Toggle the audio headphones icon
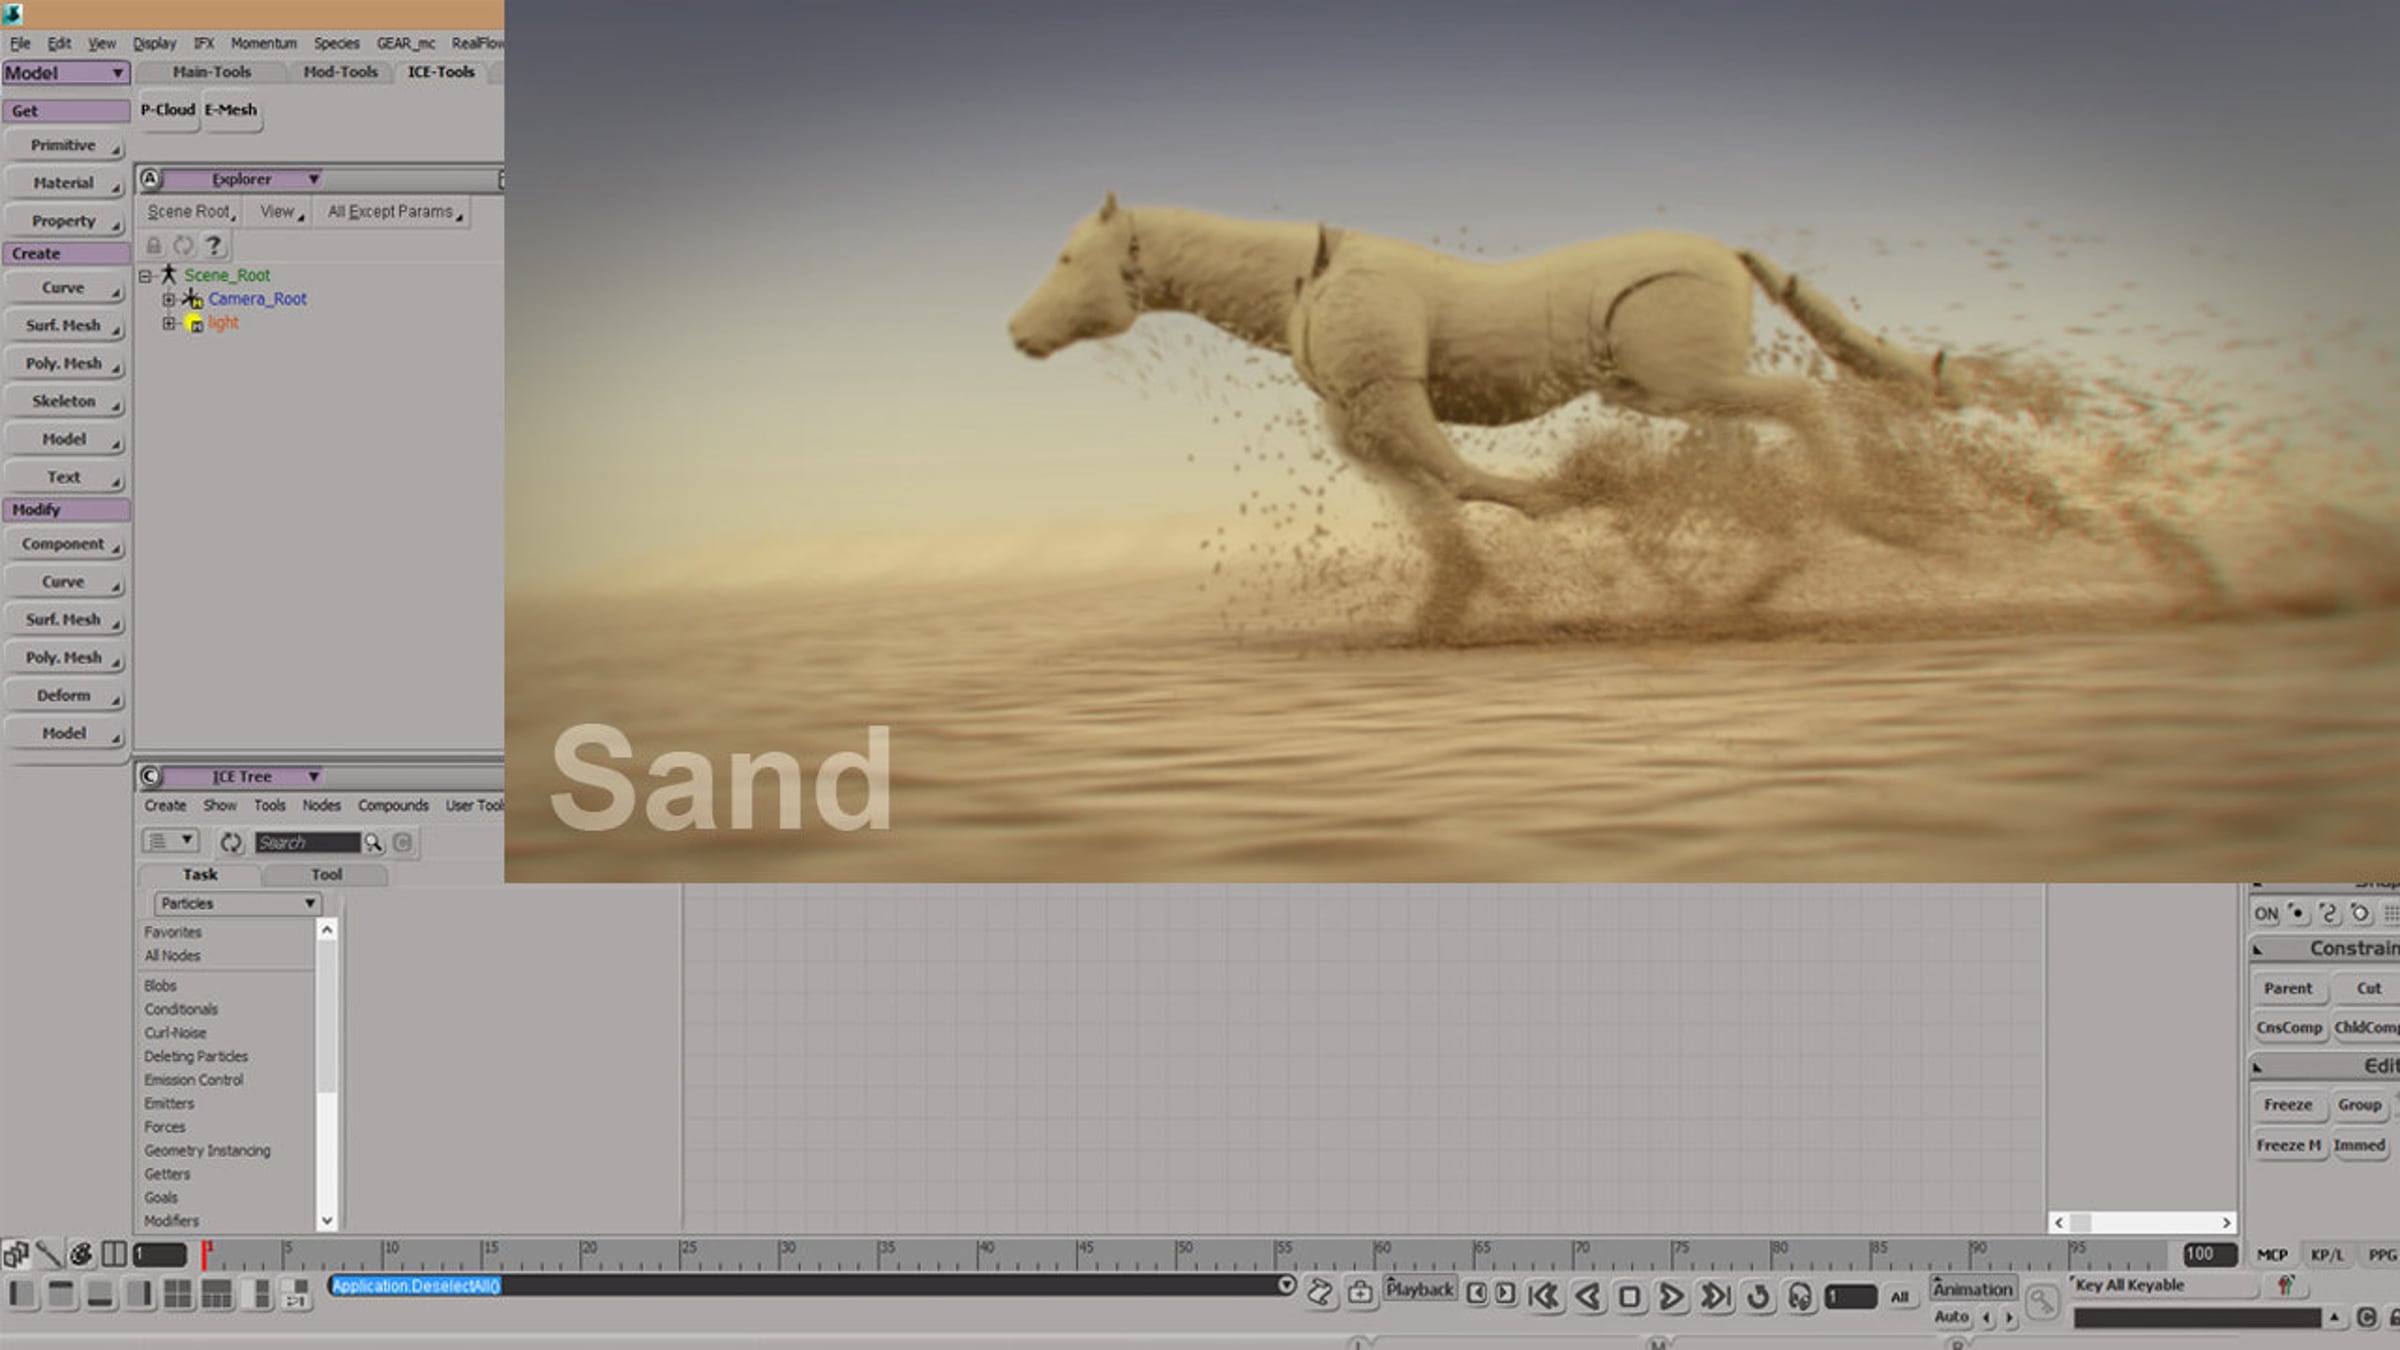This screenshot has height=1350, width=2400. pos(1800,1296)
